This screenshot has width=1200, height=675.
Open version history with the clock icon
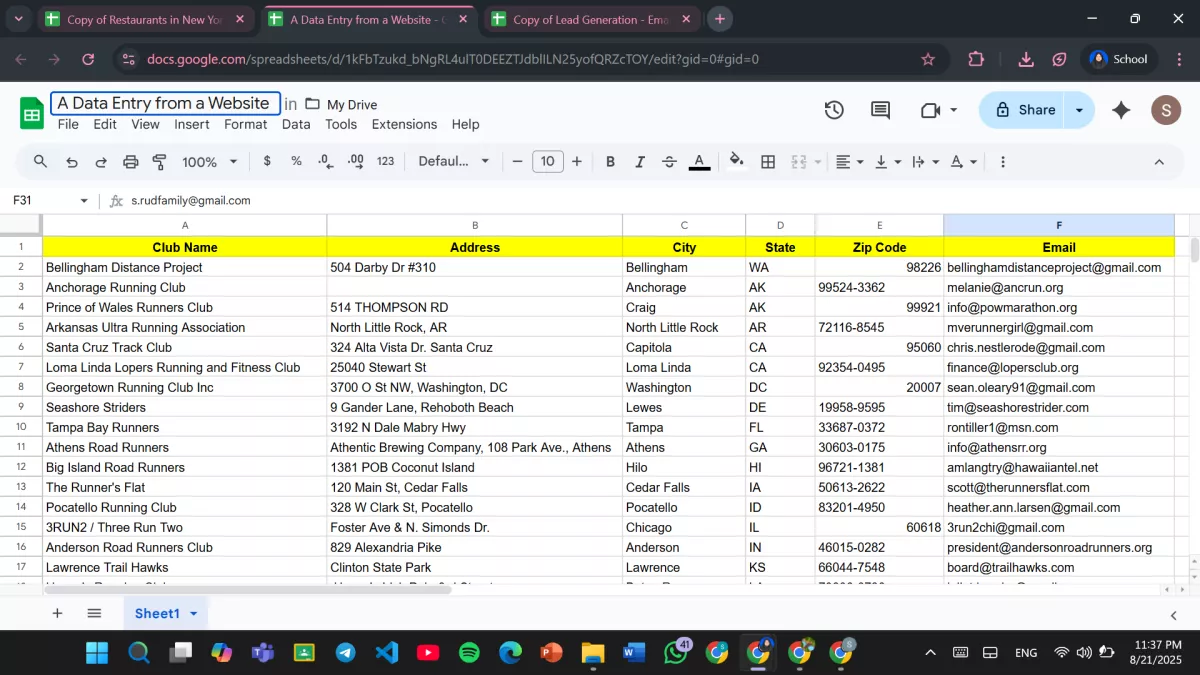pyautogui.click(x=834, y=110)
